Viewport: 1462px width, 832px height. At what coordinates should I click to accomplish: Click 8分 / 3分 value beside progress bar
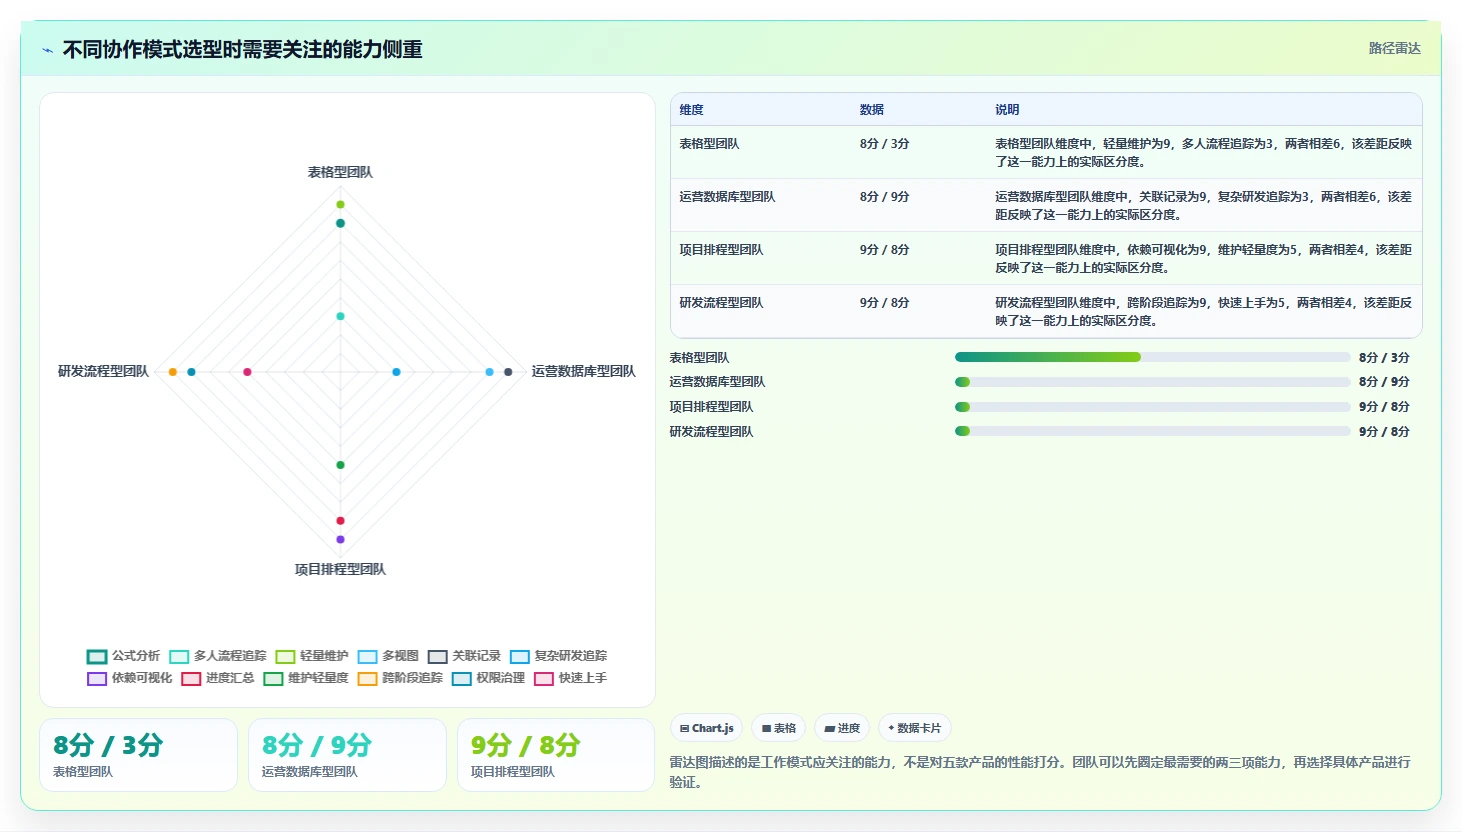pos(1384,358)
